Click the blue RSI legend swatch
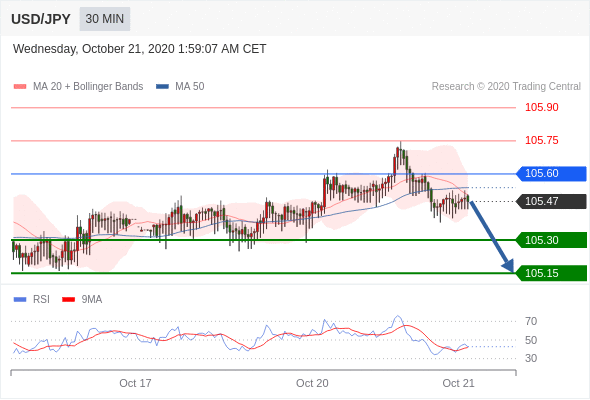This screenshot has height=400, width=590. (x=20, y=300)
